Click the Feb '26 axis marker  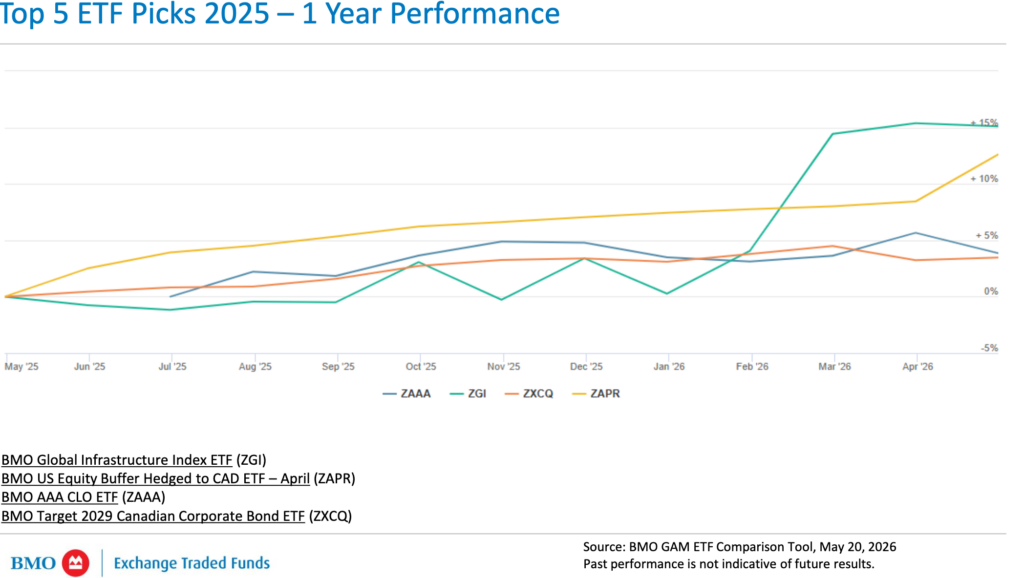[x=752, y=366]
